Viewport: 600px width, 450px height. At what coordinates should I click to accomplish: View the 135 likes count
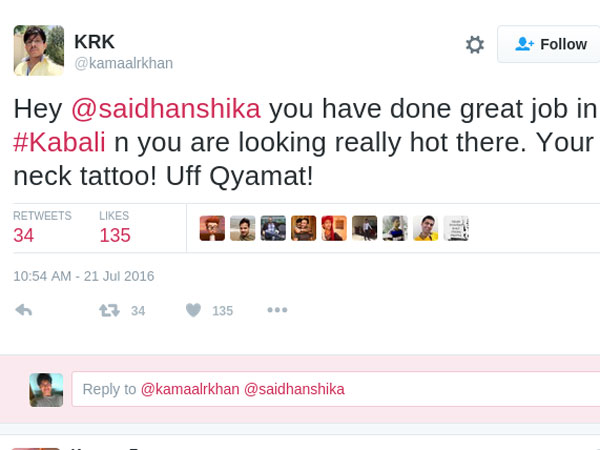115,236
